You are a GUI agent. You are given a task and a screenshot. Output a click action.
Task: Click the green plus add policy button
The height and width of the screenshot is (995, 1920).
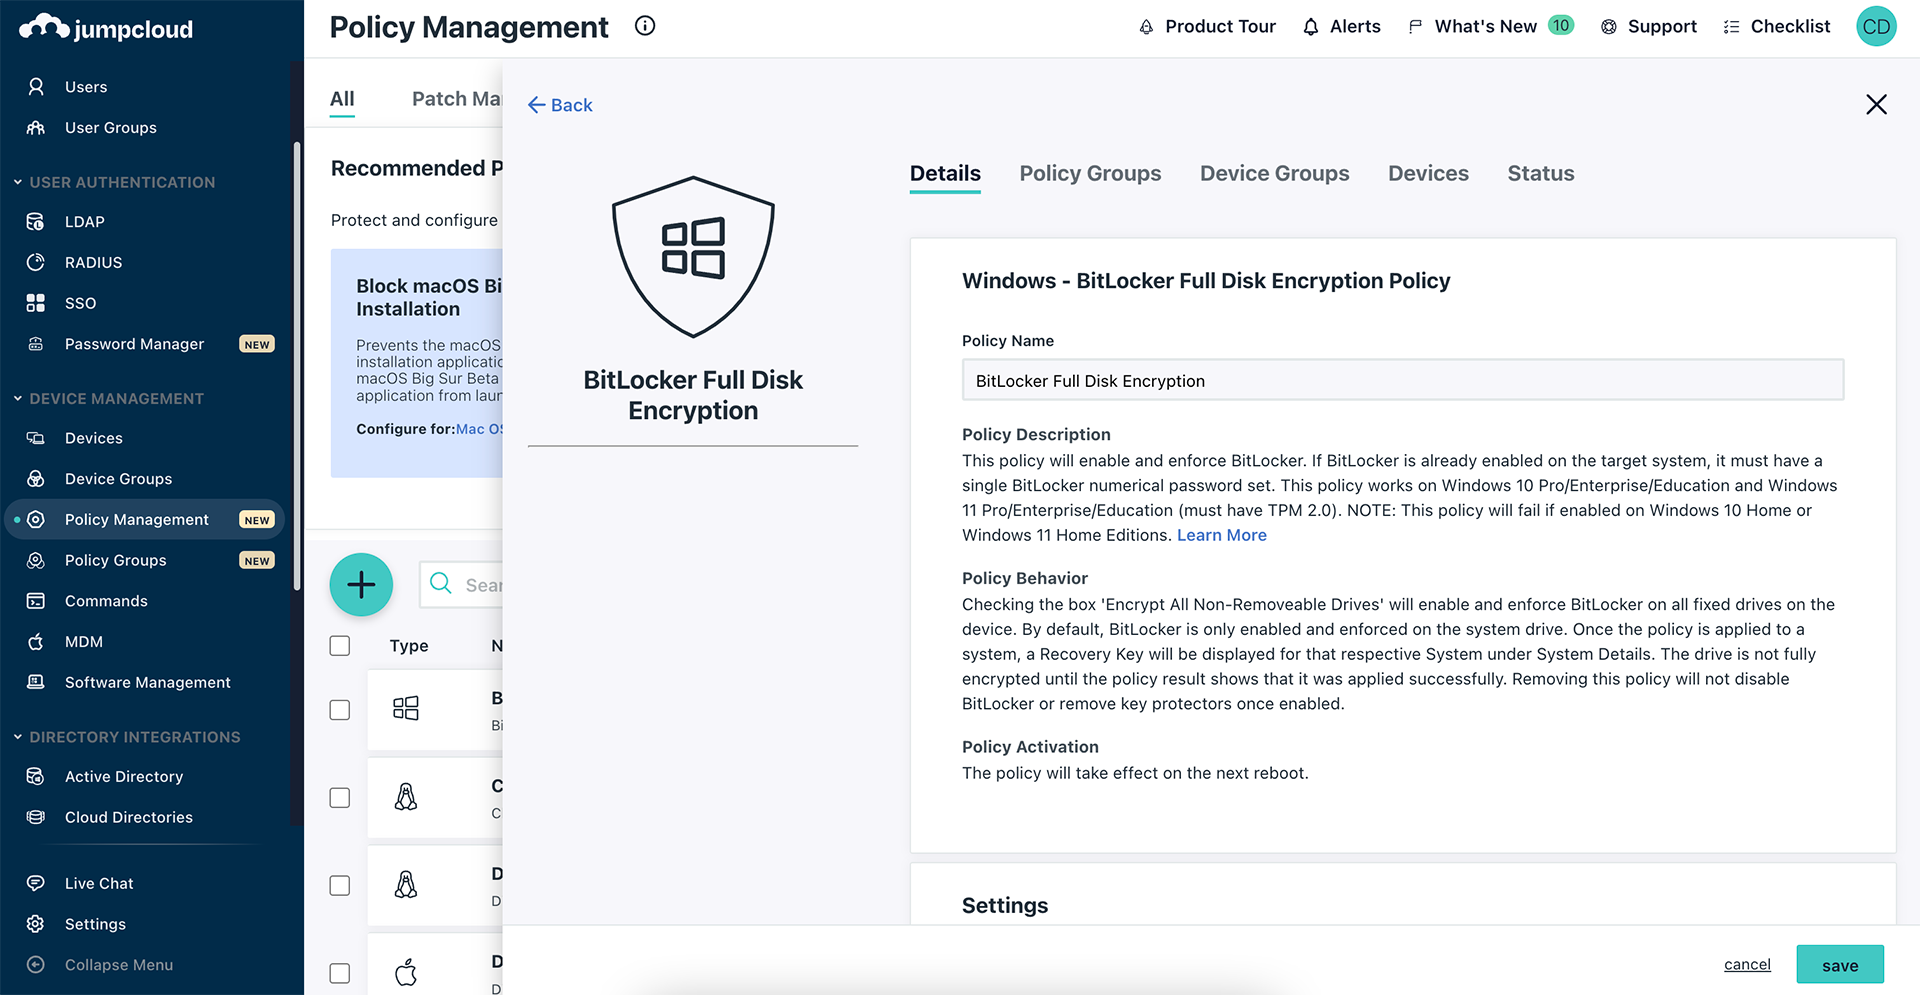click(x=361, y=585)
